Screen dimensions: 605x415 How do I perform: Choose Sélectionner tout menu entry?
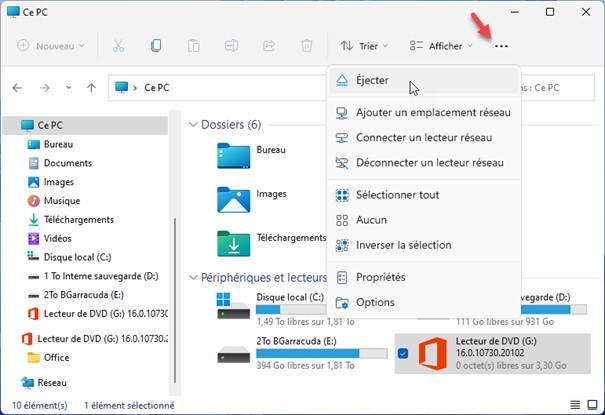click(x=397, y=195)
